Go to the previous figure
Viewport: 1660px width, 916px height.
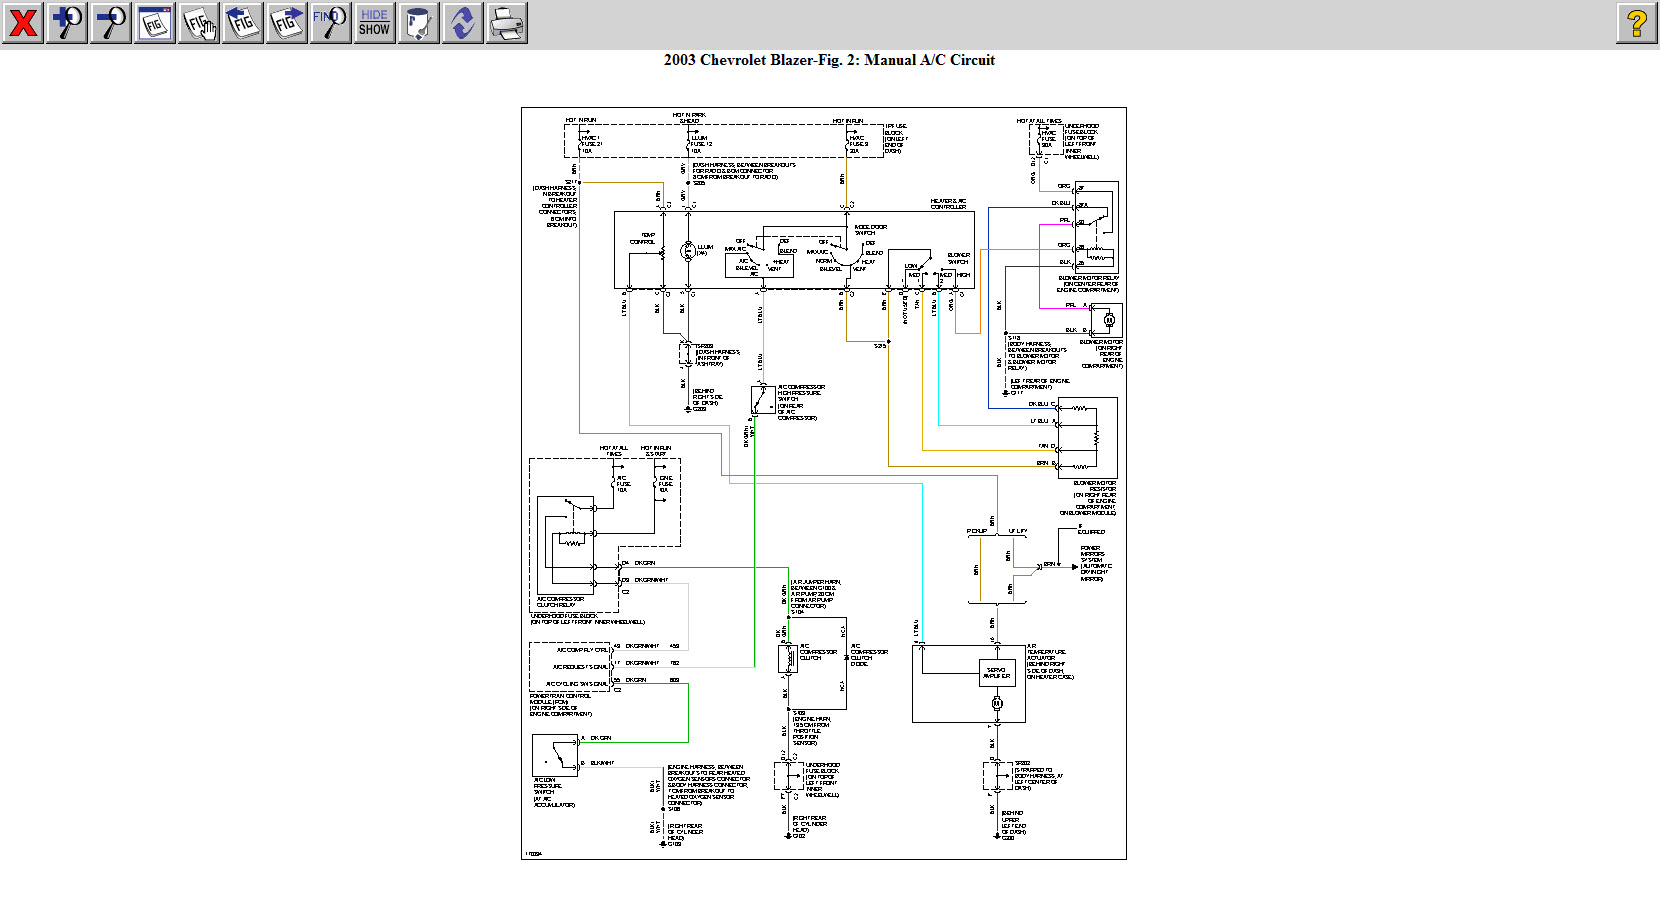(x=243, y=23)
